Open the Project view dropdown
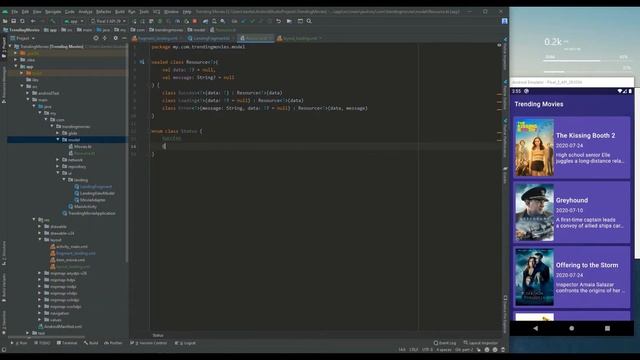This screenshot has width=640, height=360. pyautogui.click(x=23, y=38)
